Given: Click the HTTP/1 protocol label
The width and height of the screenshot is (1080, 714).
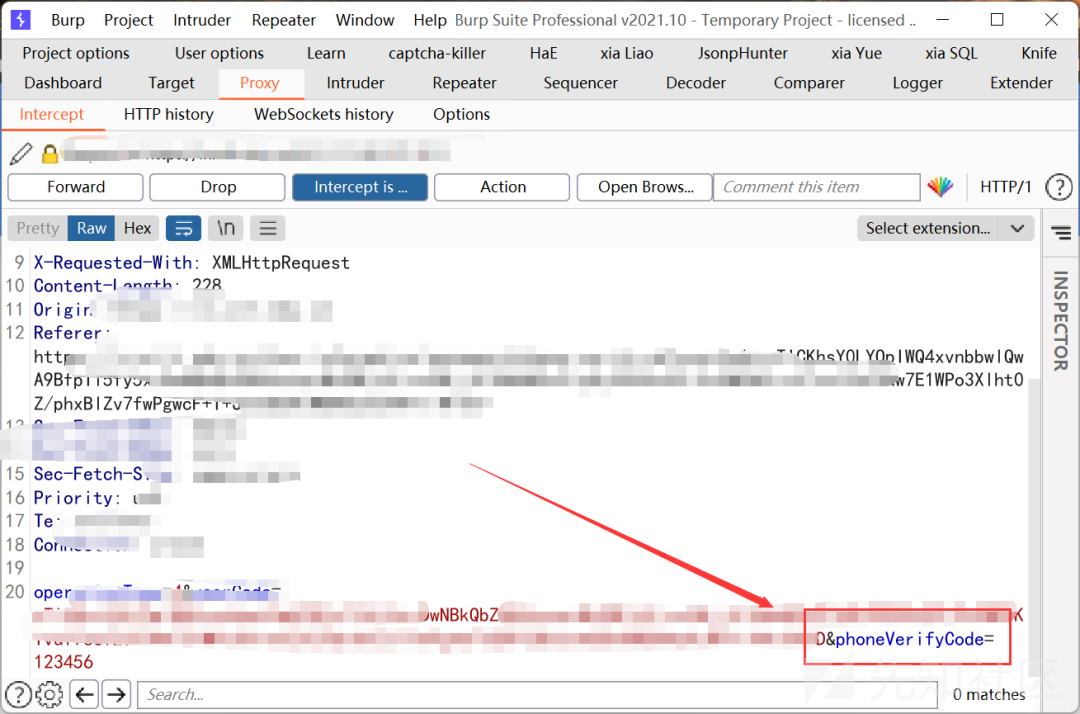Looking at the screenshot, I should 1006,187.
